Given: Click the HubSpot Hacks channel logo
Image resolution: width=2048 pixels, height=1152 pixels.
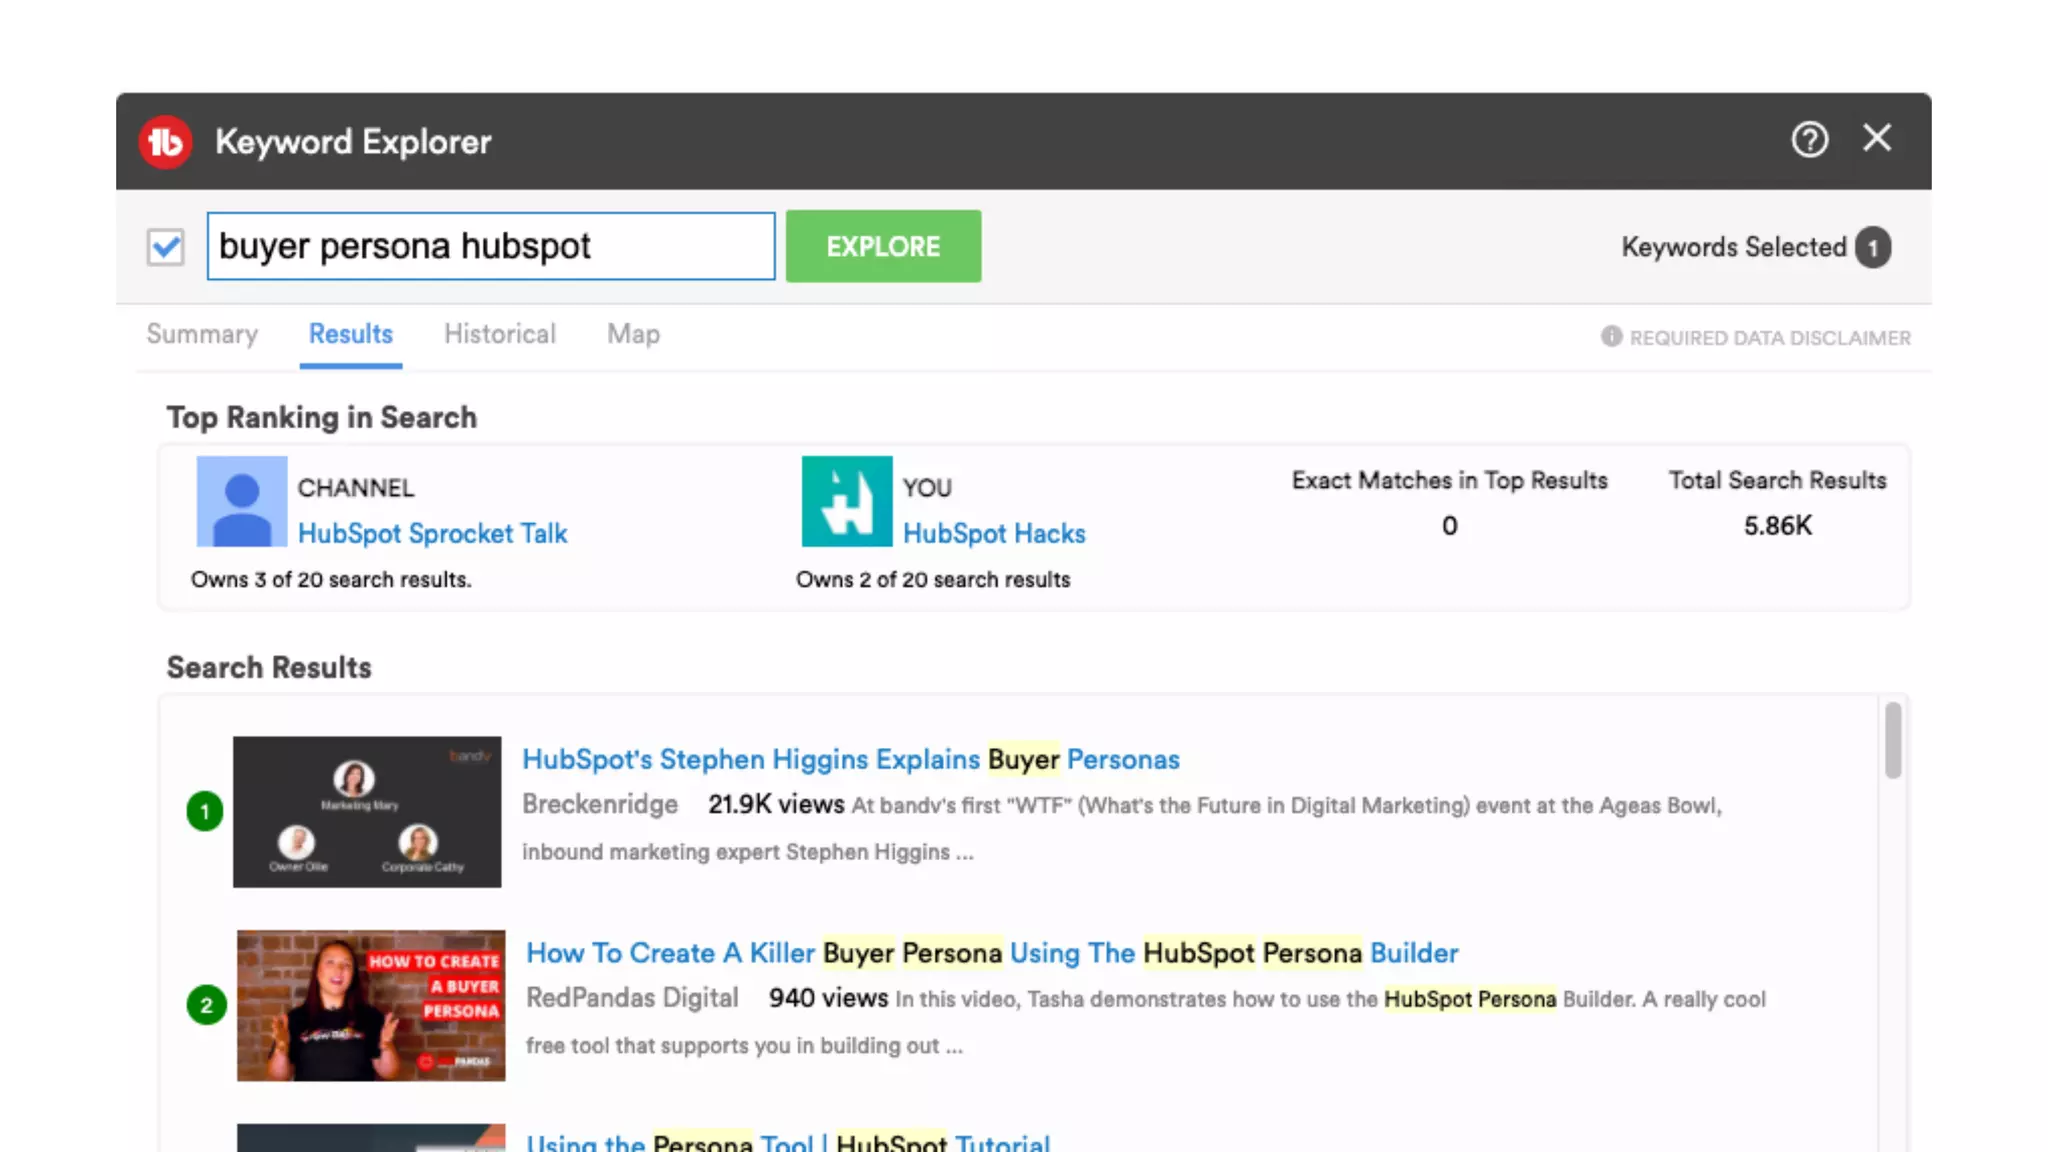Looking at the screenshot, I should pyautogui.click(x=847, y=502).
